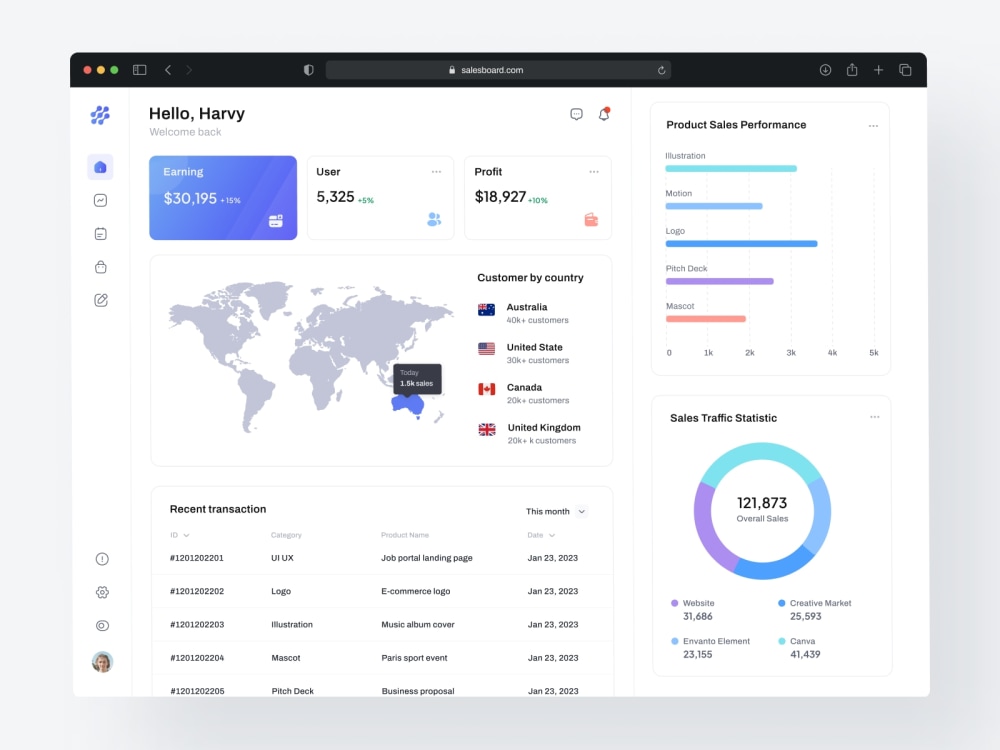
Task: Sort transactions by Date column chevron
Action: click(x=552, y=535)
